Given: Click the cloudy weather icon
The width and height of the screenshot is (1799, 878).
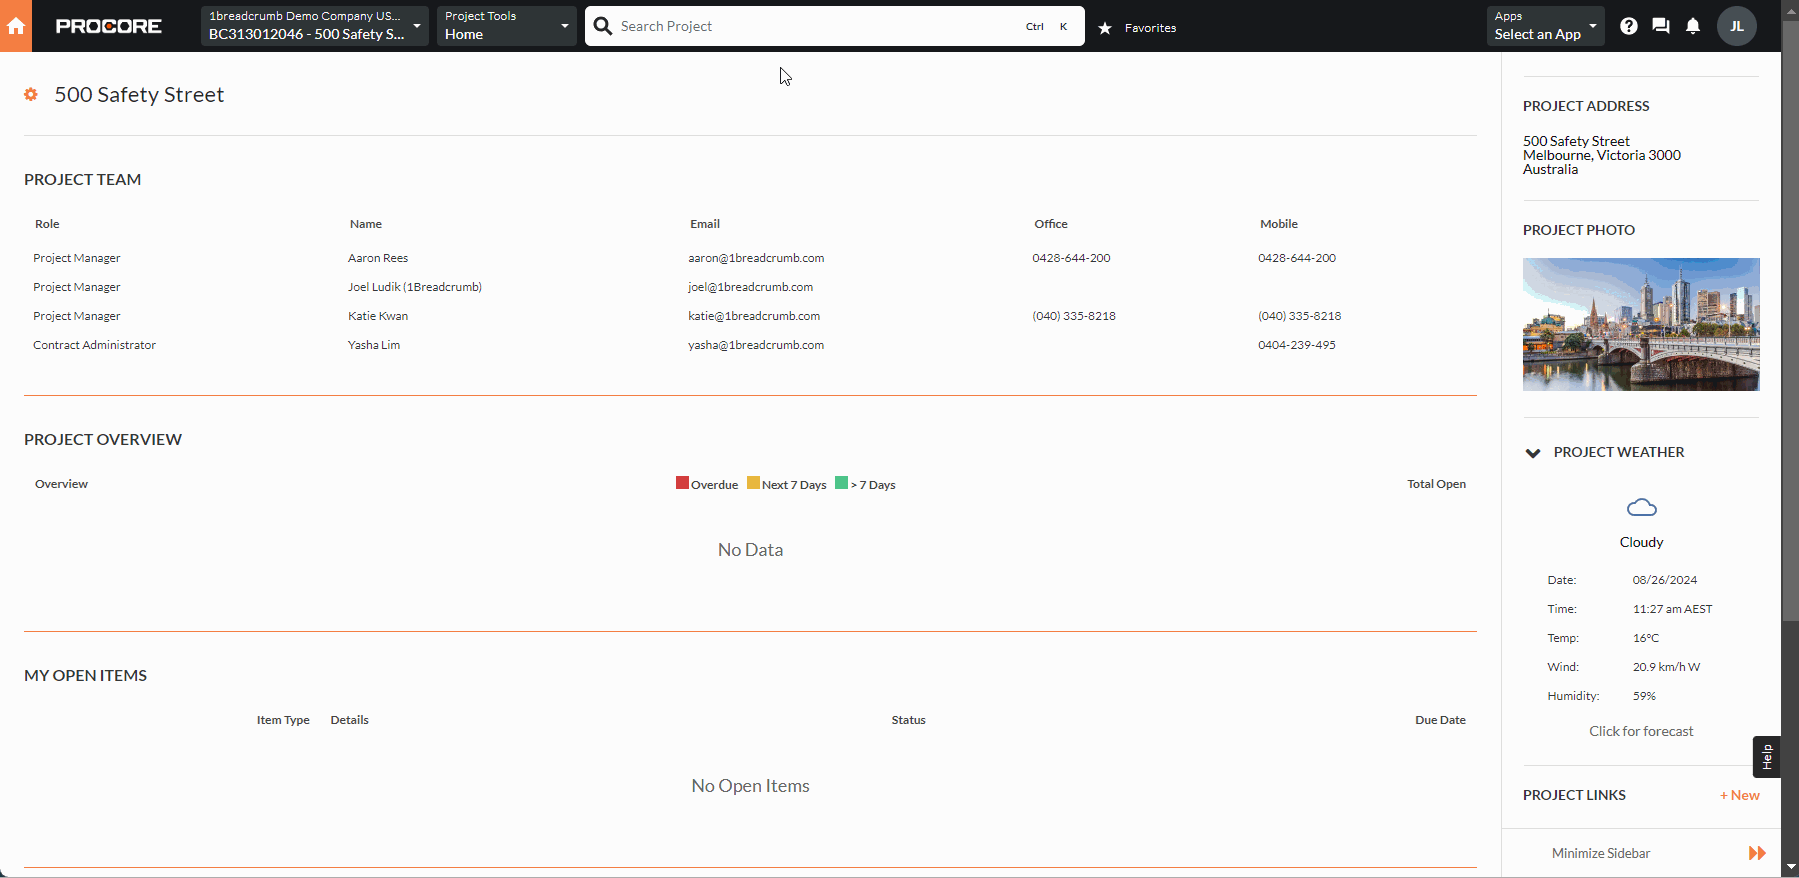Looking at the screenshot, I should [x=1641, y=508].
